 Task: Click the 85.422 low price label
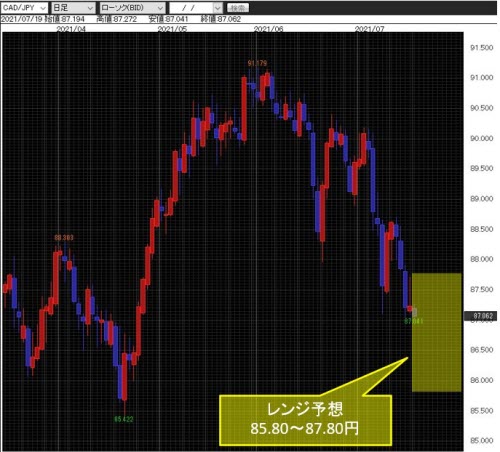[124, 419]
